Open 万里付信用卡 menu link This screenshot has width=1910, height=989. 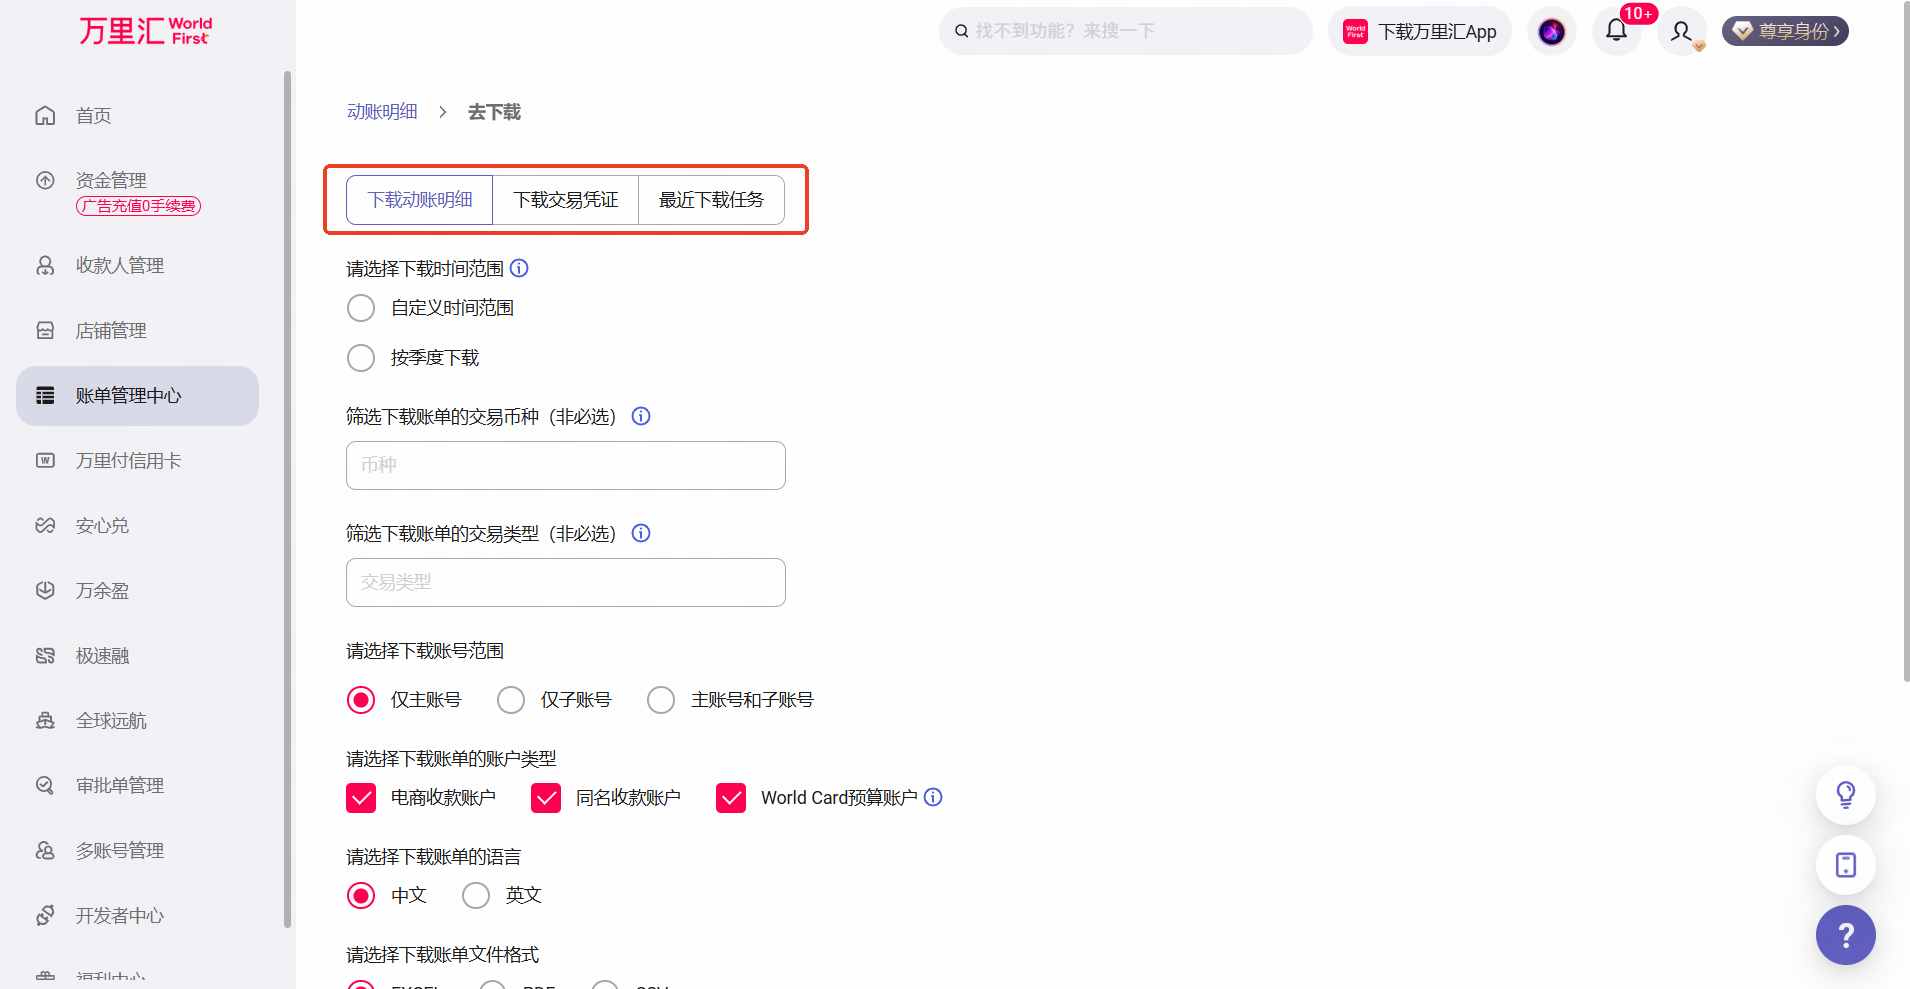pos(129,461)
